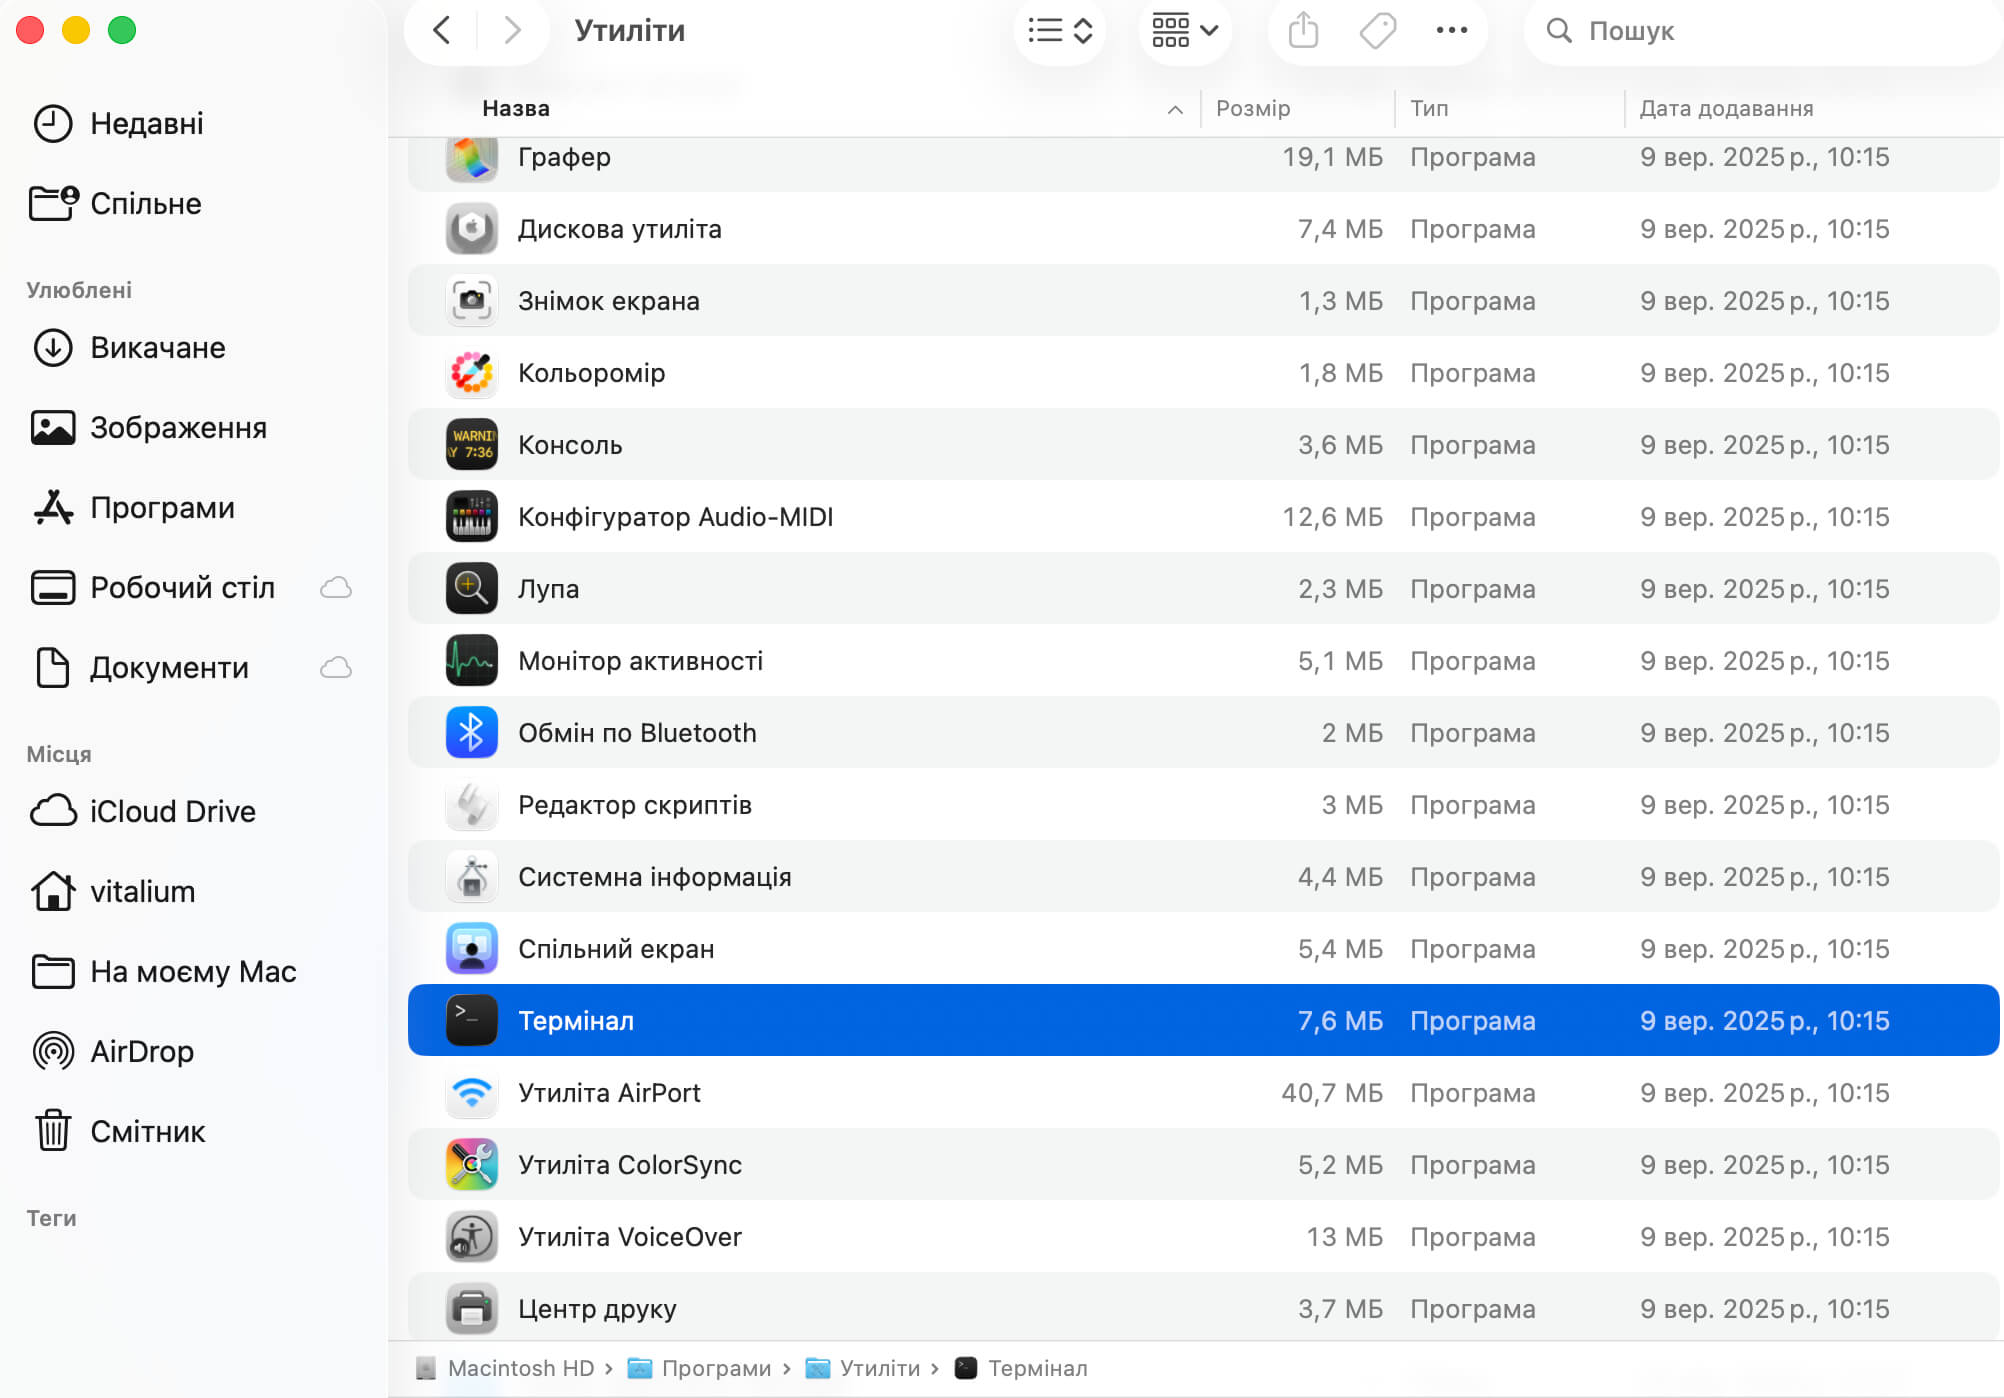Open Зображення in the sidebar
The height and width of the screenshot is (1398, 2004).
pos(150,427)
